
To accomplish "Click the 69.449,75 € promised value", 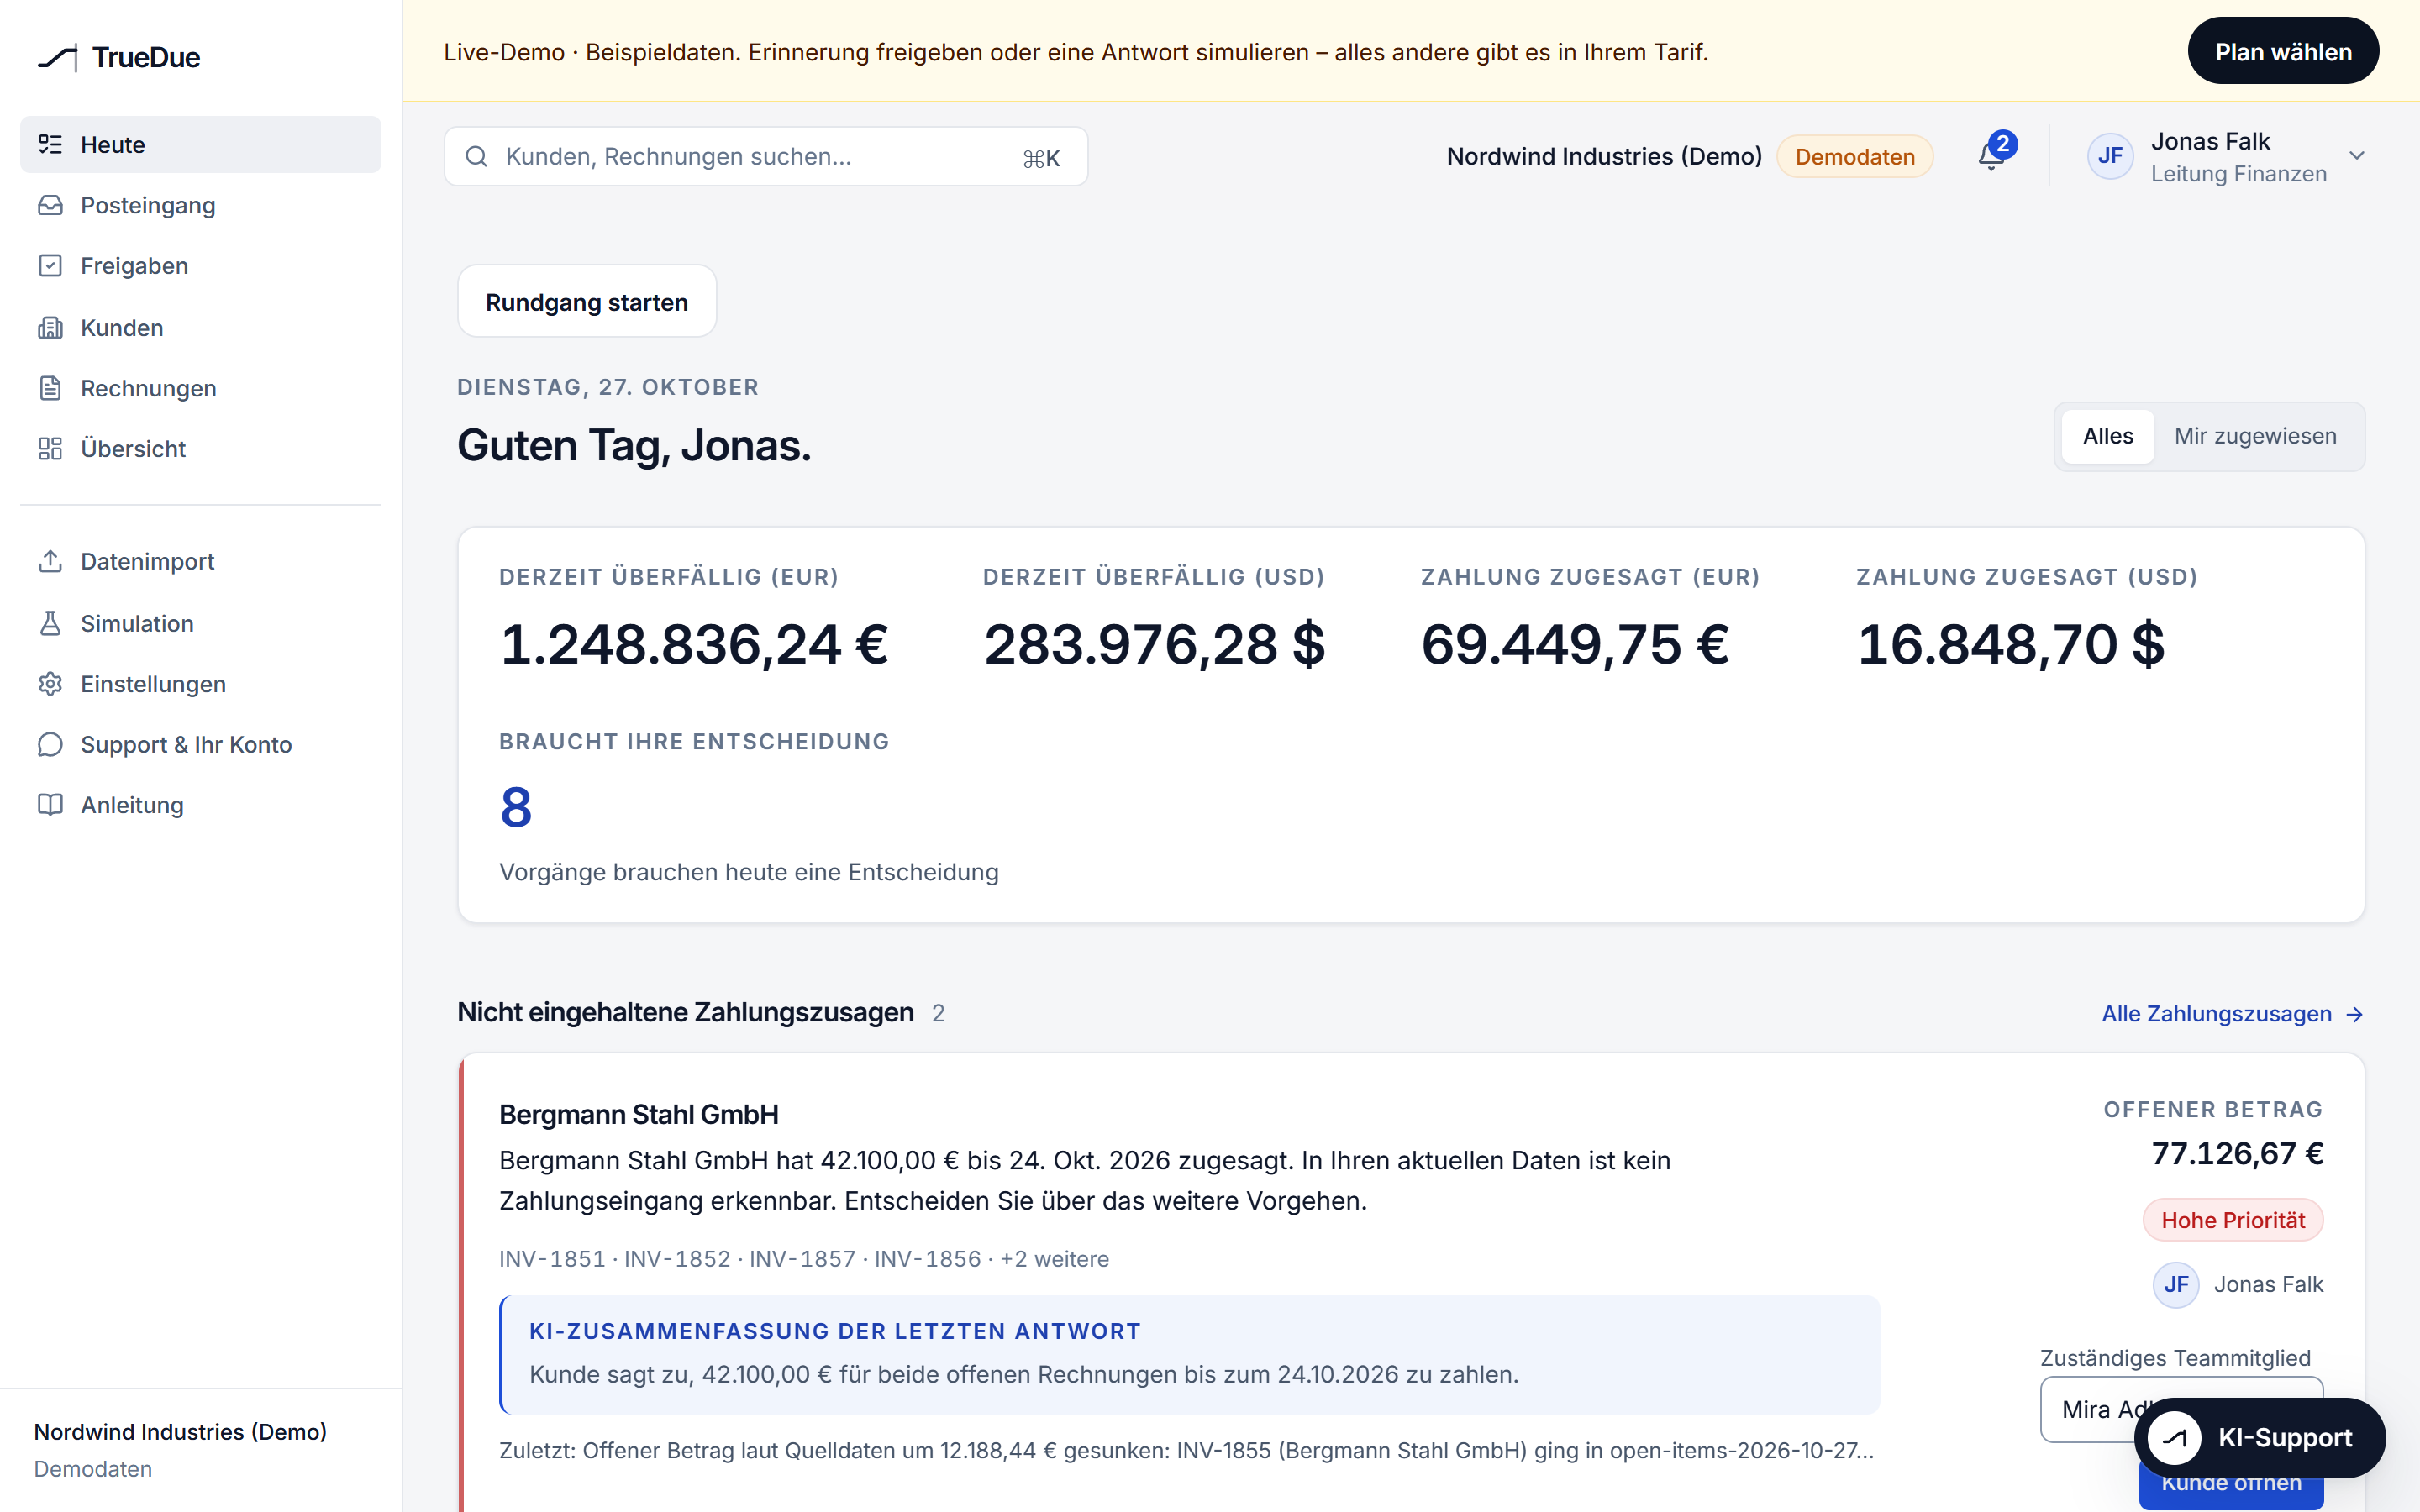I will point(1575,644).
